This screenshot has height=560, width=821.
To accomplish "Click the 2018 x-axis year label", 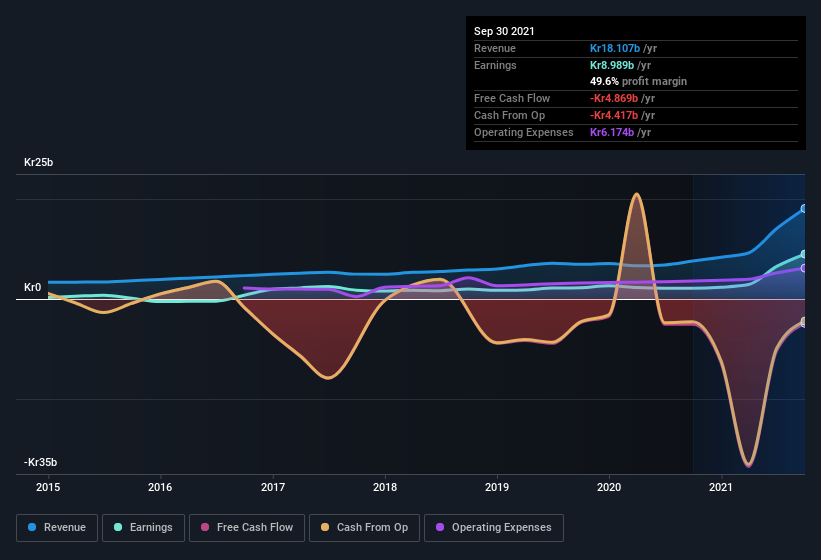I will coord(385,487).
